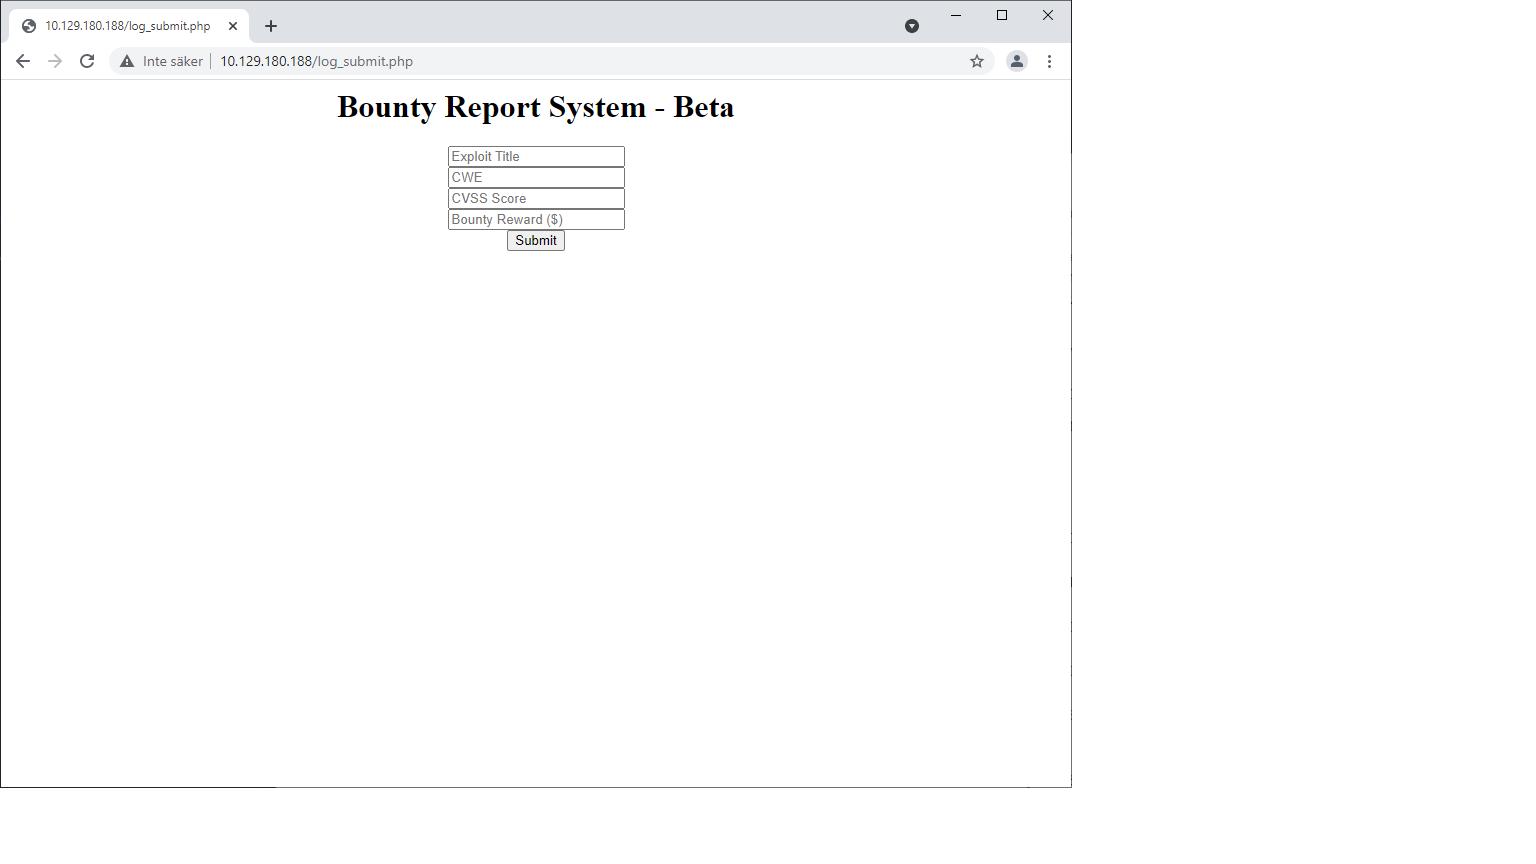The width and height of the screenshot is (1536, 864).
Task: Close the browser window
Action: click(x=1048, y=15)
